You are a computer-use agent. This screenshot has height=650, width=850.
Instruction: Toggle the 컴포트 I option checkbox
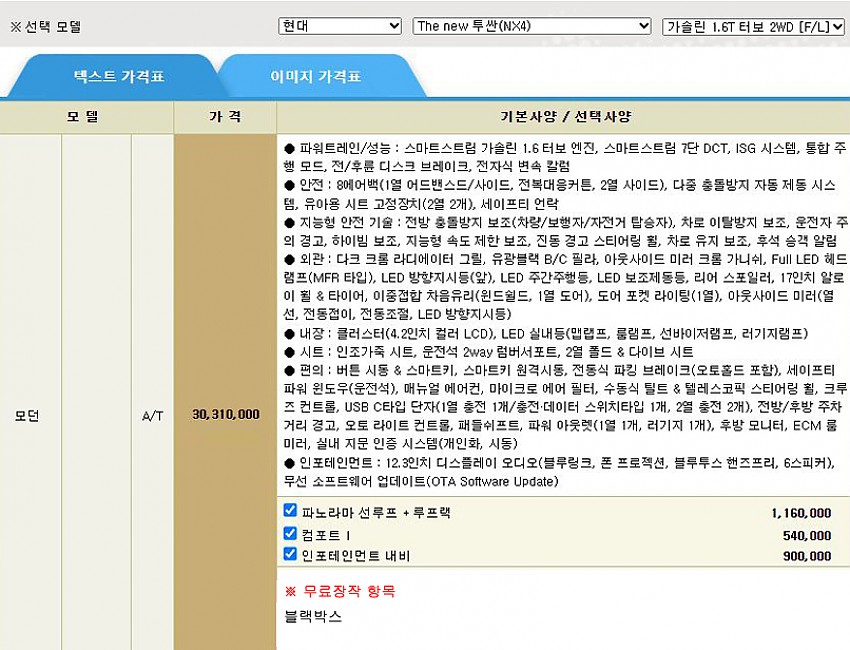290,533
